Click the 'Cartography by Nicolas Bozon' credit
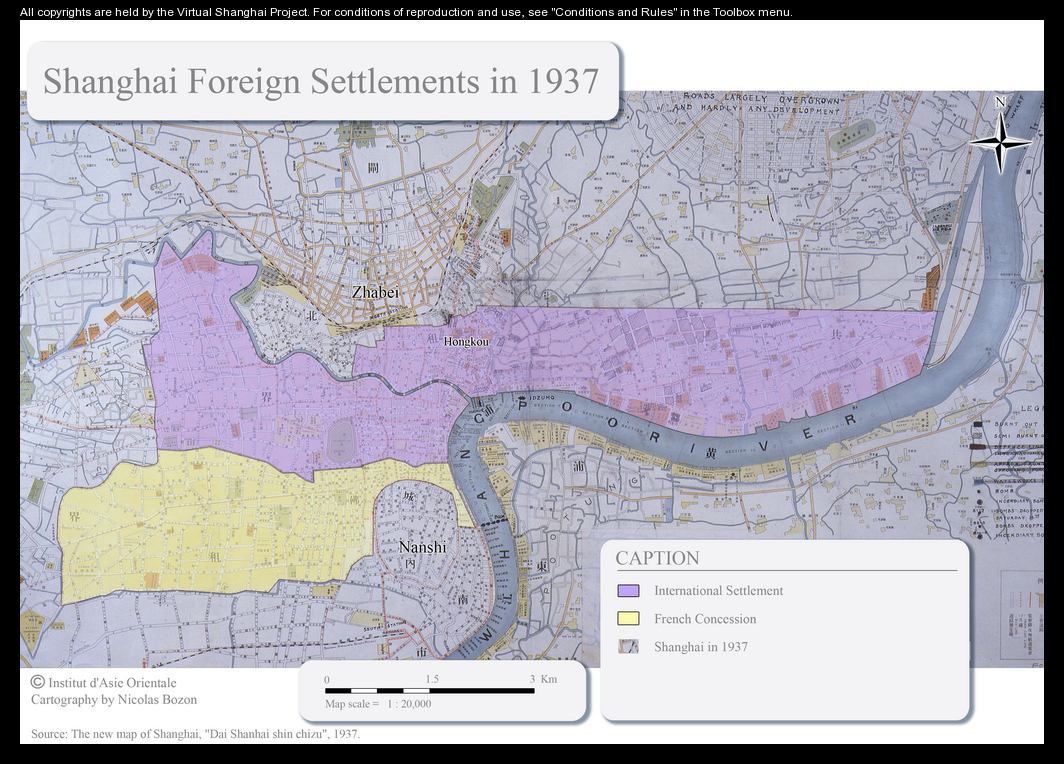 pos(114,700)
